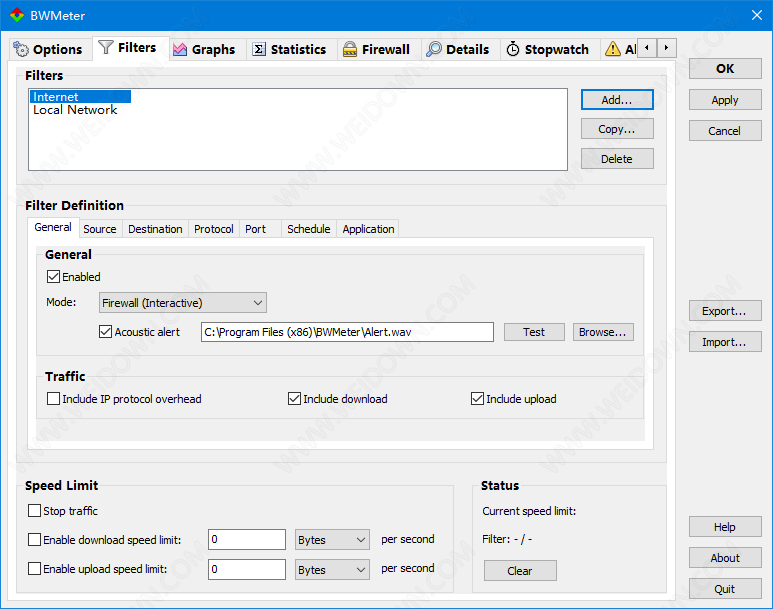The height and width of the screenshot is (609, 773).
Task: Open upload limit Bytes unit dropdown
Action: [332, 570]
